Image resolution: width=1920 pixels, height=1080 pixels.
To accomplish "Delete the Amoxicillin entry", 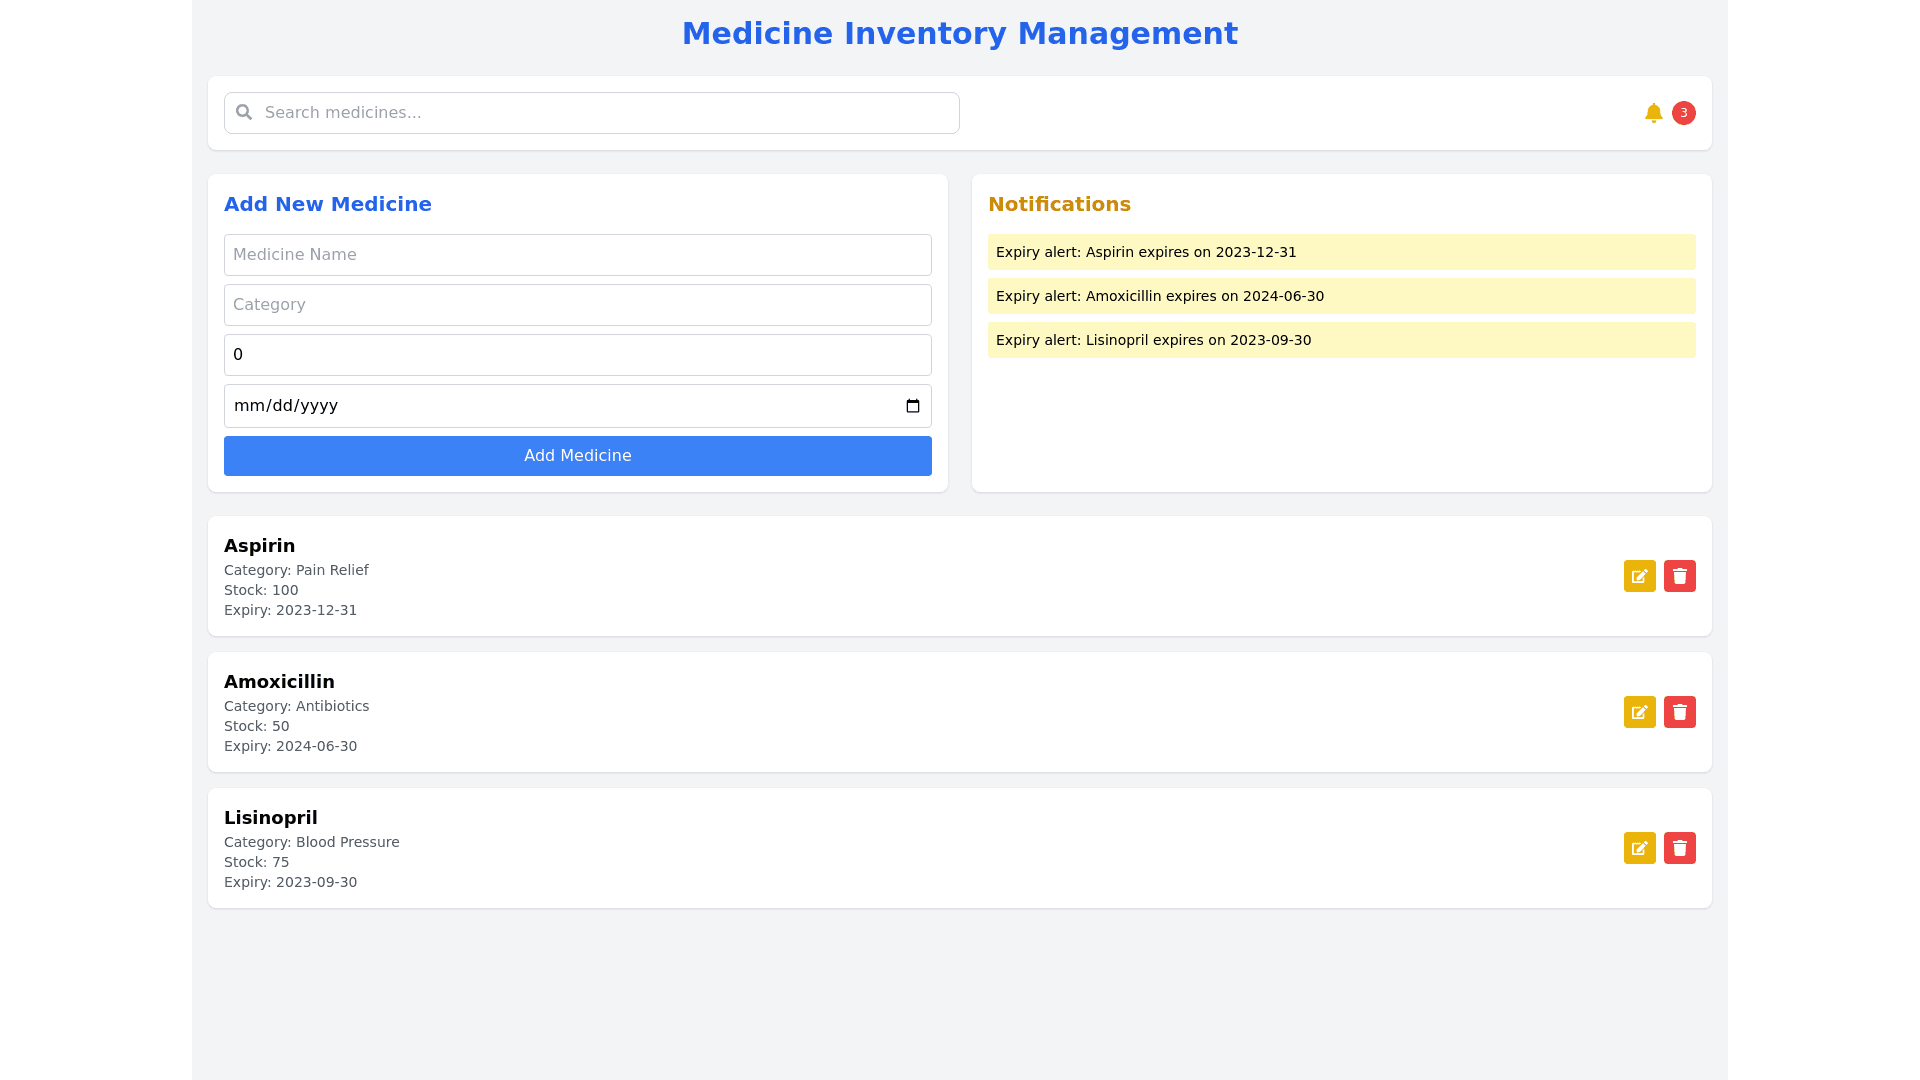I will (x=1679, y=712).
